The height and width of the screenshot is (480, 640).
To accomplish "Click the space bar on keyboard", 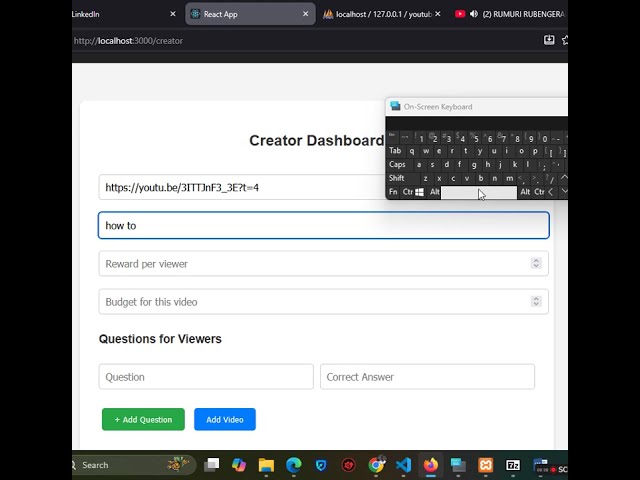I will [479, 192].
